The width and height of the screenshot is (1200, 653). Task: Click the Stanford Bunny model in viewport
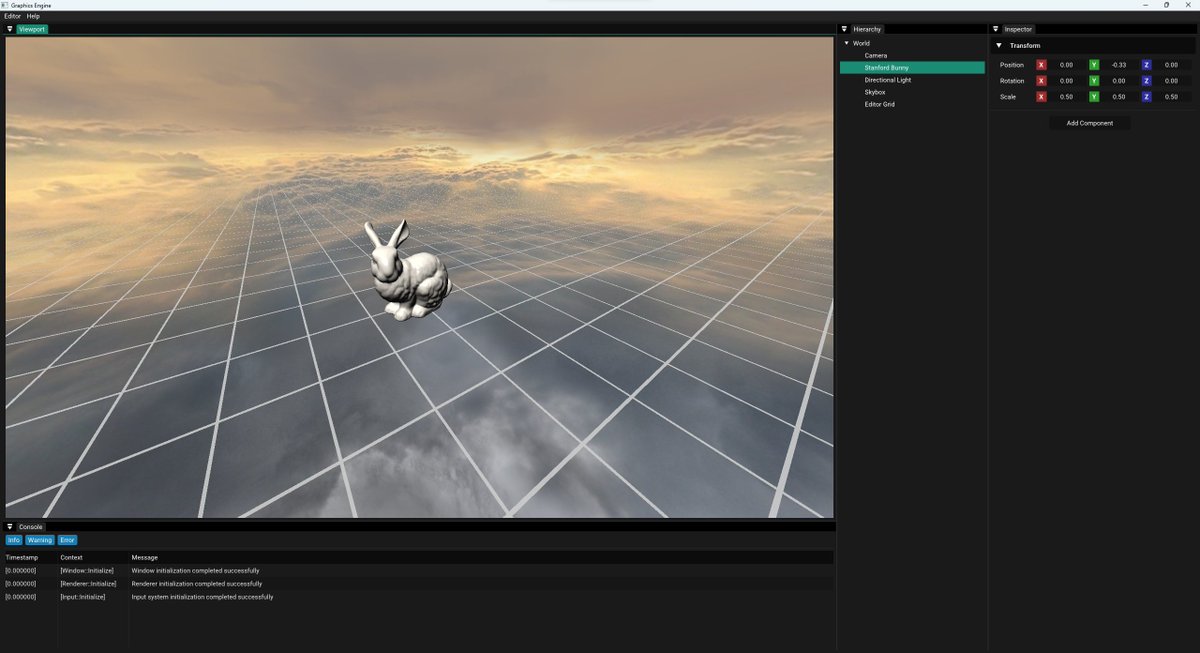[x=408, y=277]
